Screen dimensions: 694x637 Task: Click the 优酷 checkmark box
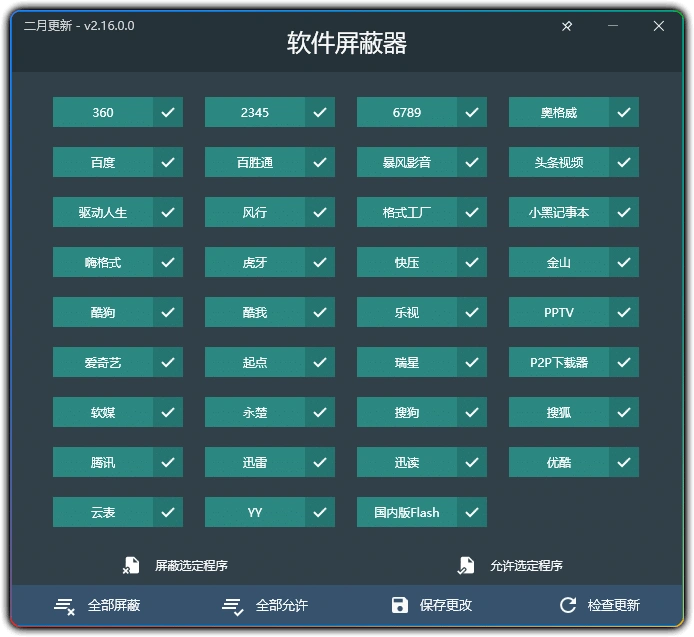[x=624, y=463]
